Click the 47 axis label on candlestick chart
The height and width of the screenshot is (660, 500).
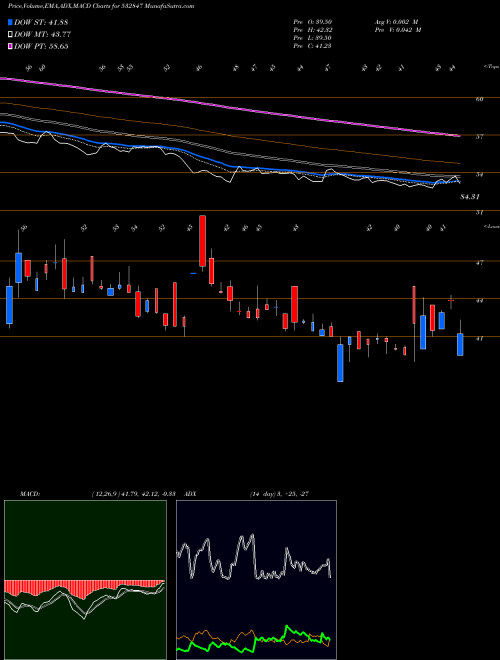479,263
